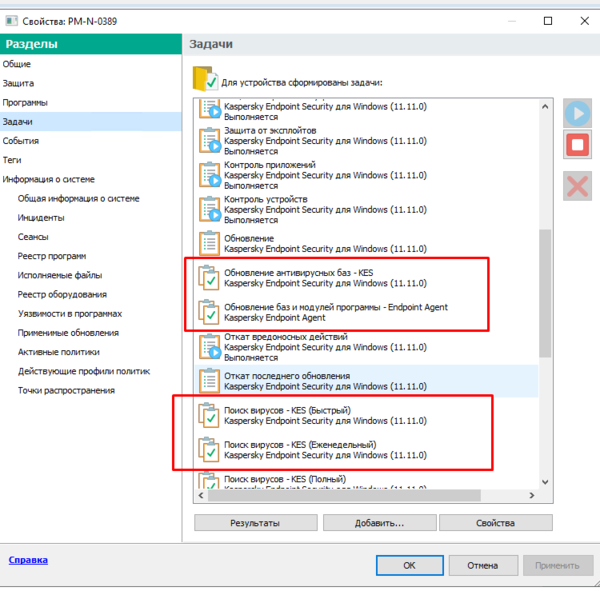The height and width of the screenshot is (591, 600).
Task: Click the horizontal scrollbar thumb in task list
Action: [x=344, y=495]
